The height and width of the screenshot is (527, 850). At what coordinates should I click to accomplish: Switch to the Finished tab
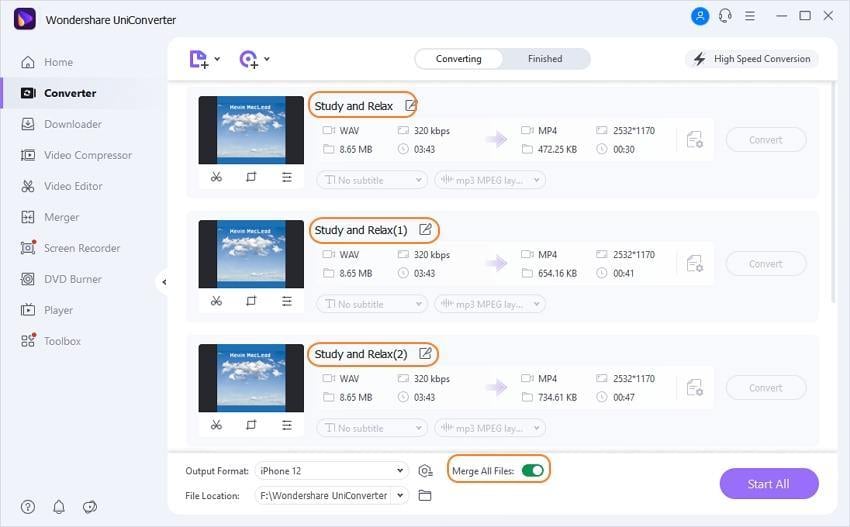click(x=545, y=59)
